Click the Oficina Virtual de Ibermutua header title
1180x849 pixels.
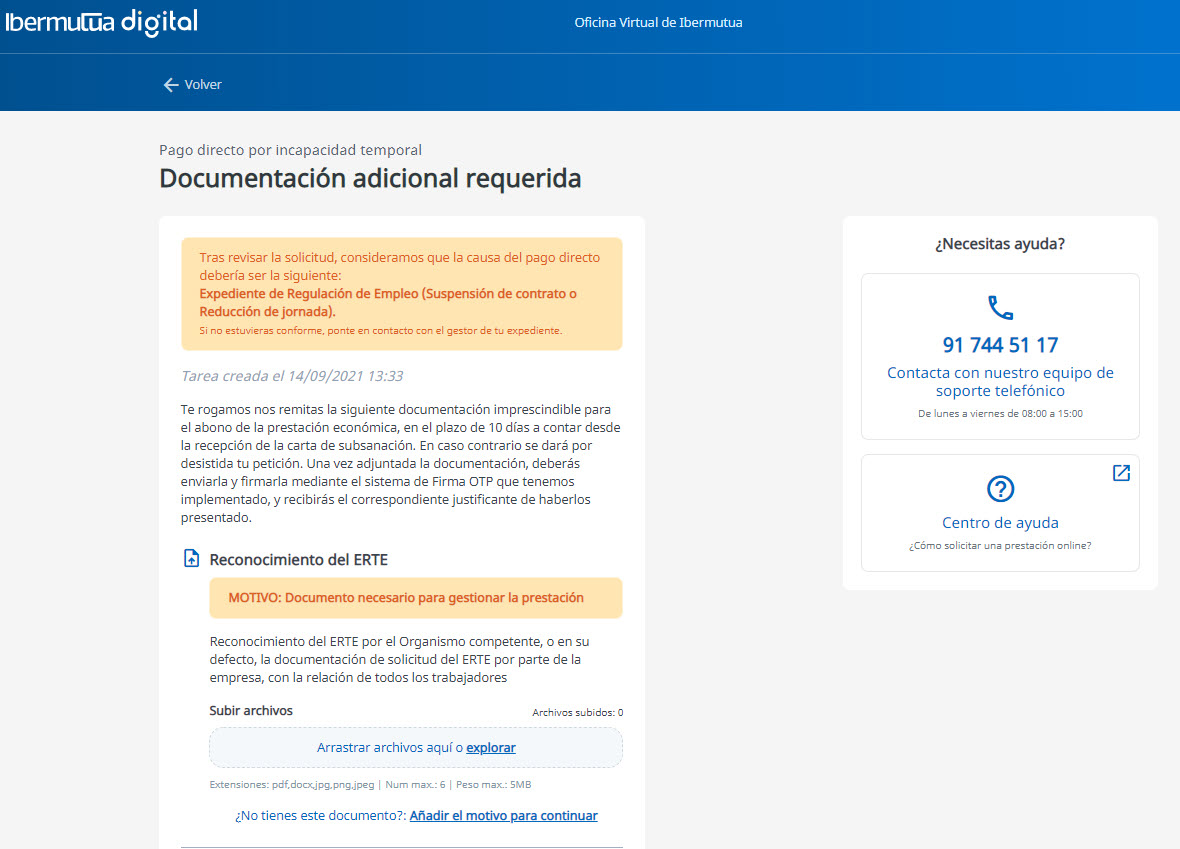coord(658,22)
